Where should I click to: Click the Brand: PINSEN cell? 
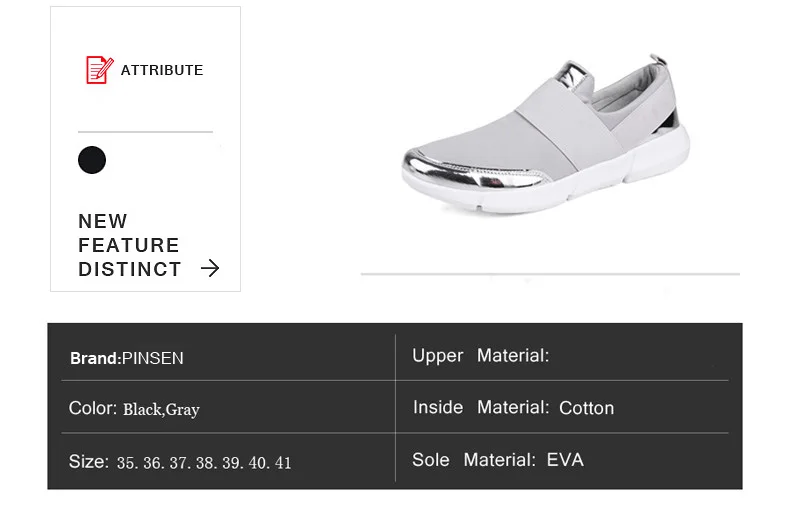coord(127,358)
